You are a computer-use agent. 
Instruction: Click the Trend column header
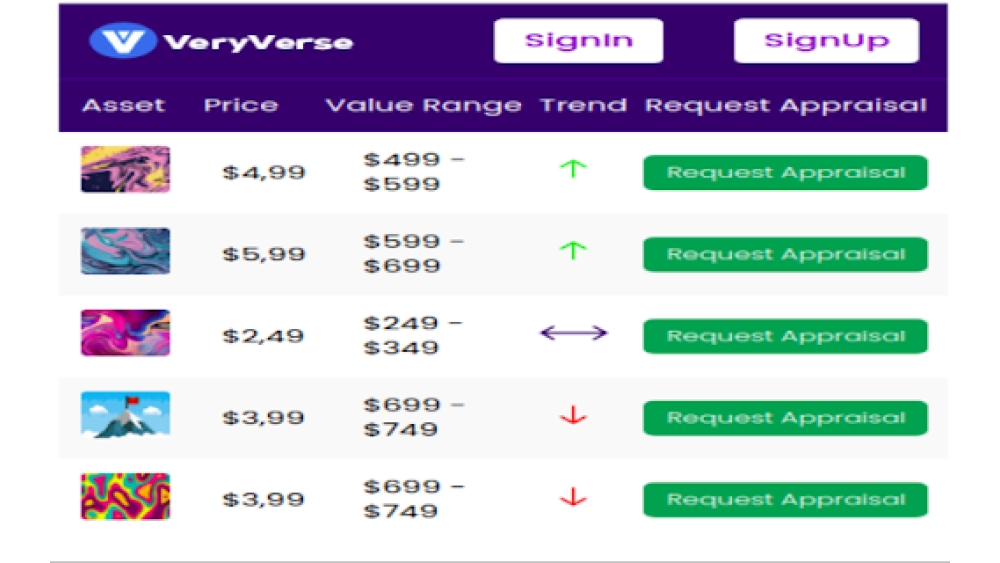[x=583, y=105]
